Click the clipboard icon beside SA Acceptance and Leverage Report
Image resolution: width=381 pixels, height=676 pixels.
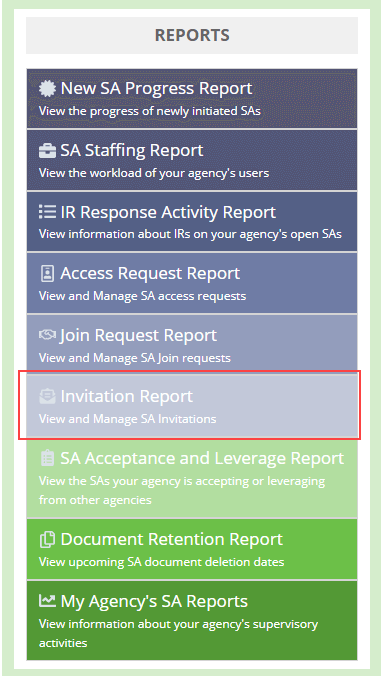[x=47, y=458]
